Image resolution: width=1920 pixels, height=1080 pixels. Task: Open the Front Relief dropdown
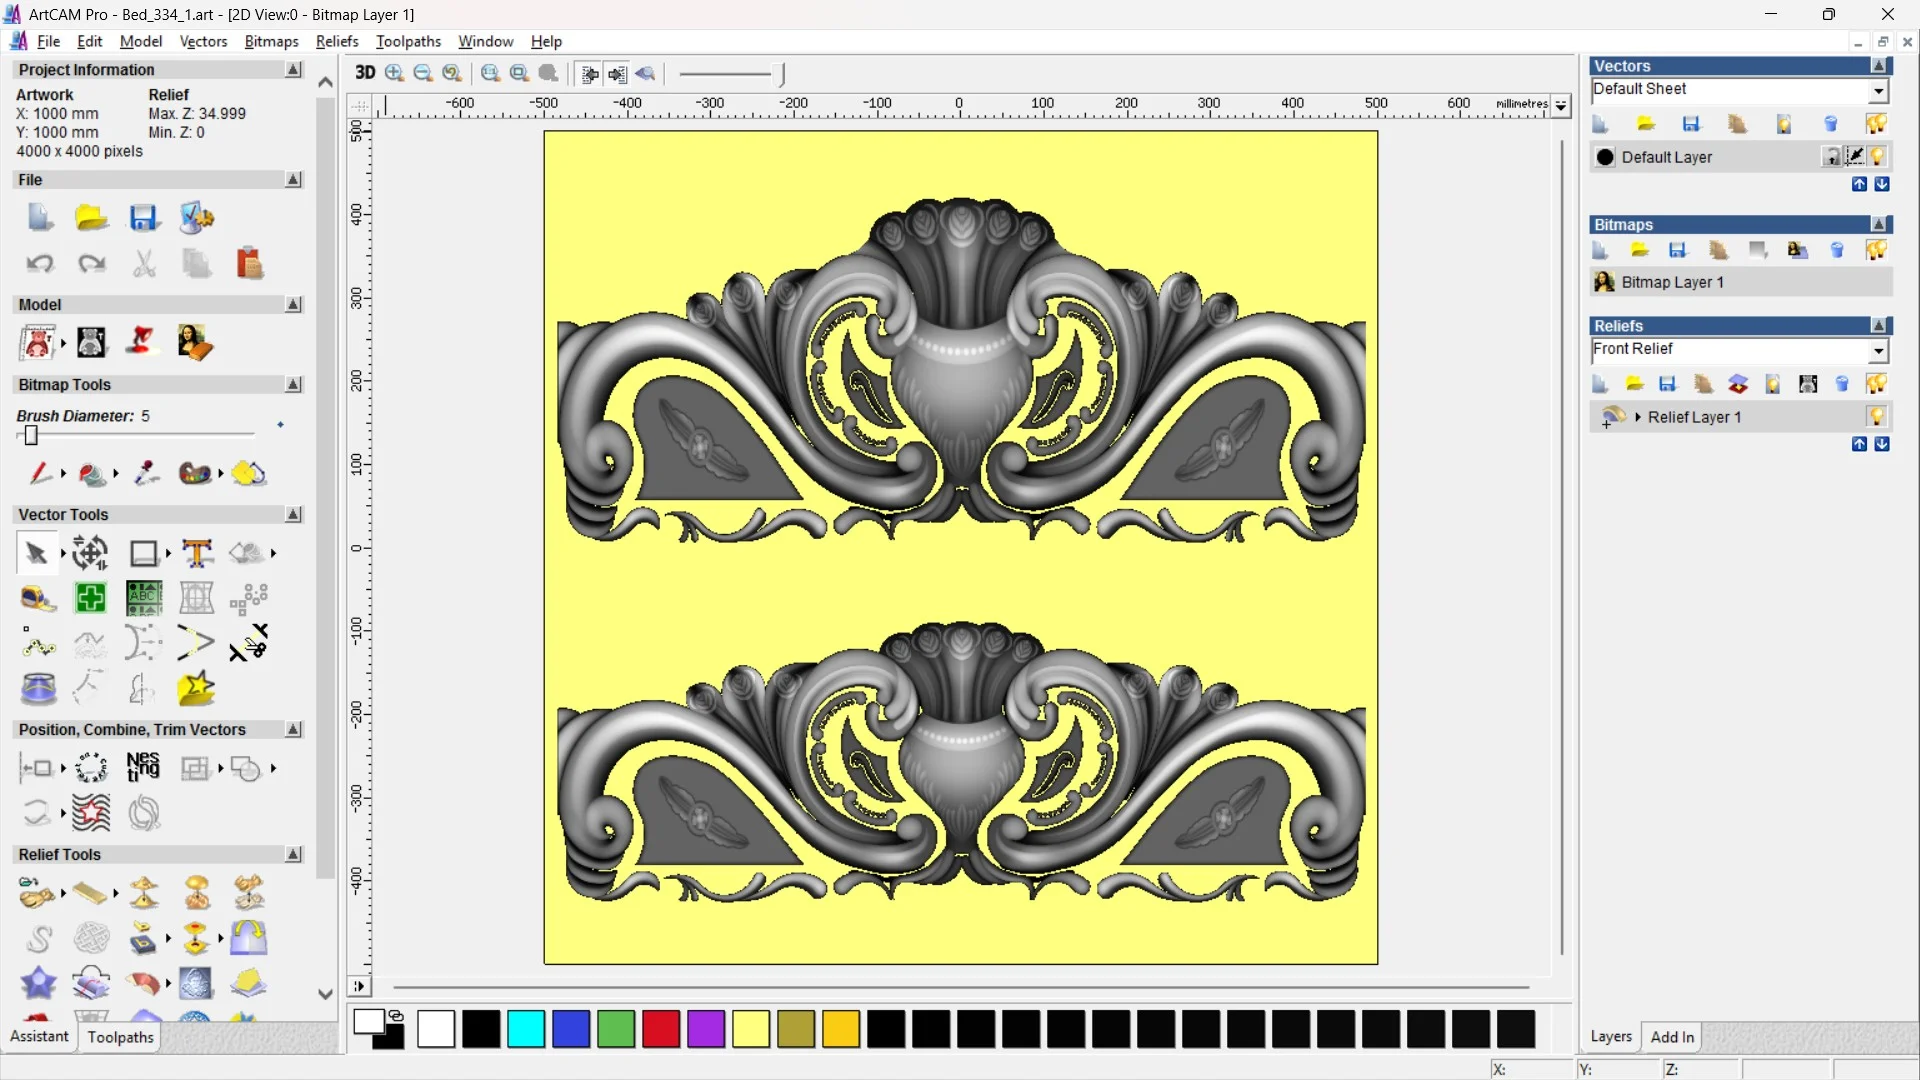pos(1878,351)
